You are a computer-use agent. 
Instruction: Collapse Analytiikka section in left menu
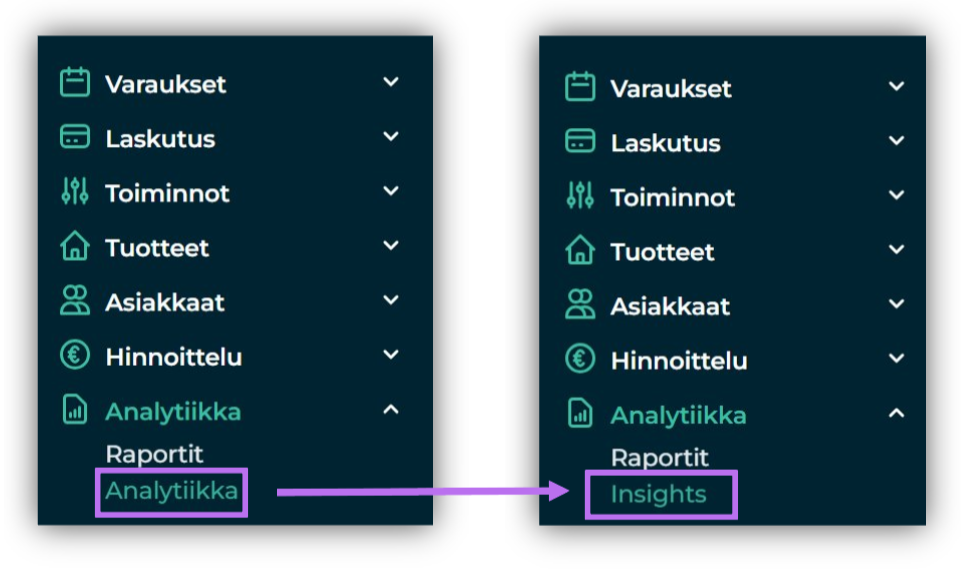(391, 410)
